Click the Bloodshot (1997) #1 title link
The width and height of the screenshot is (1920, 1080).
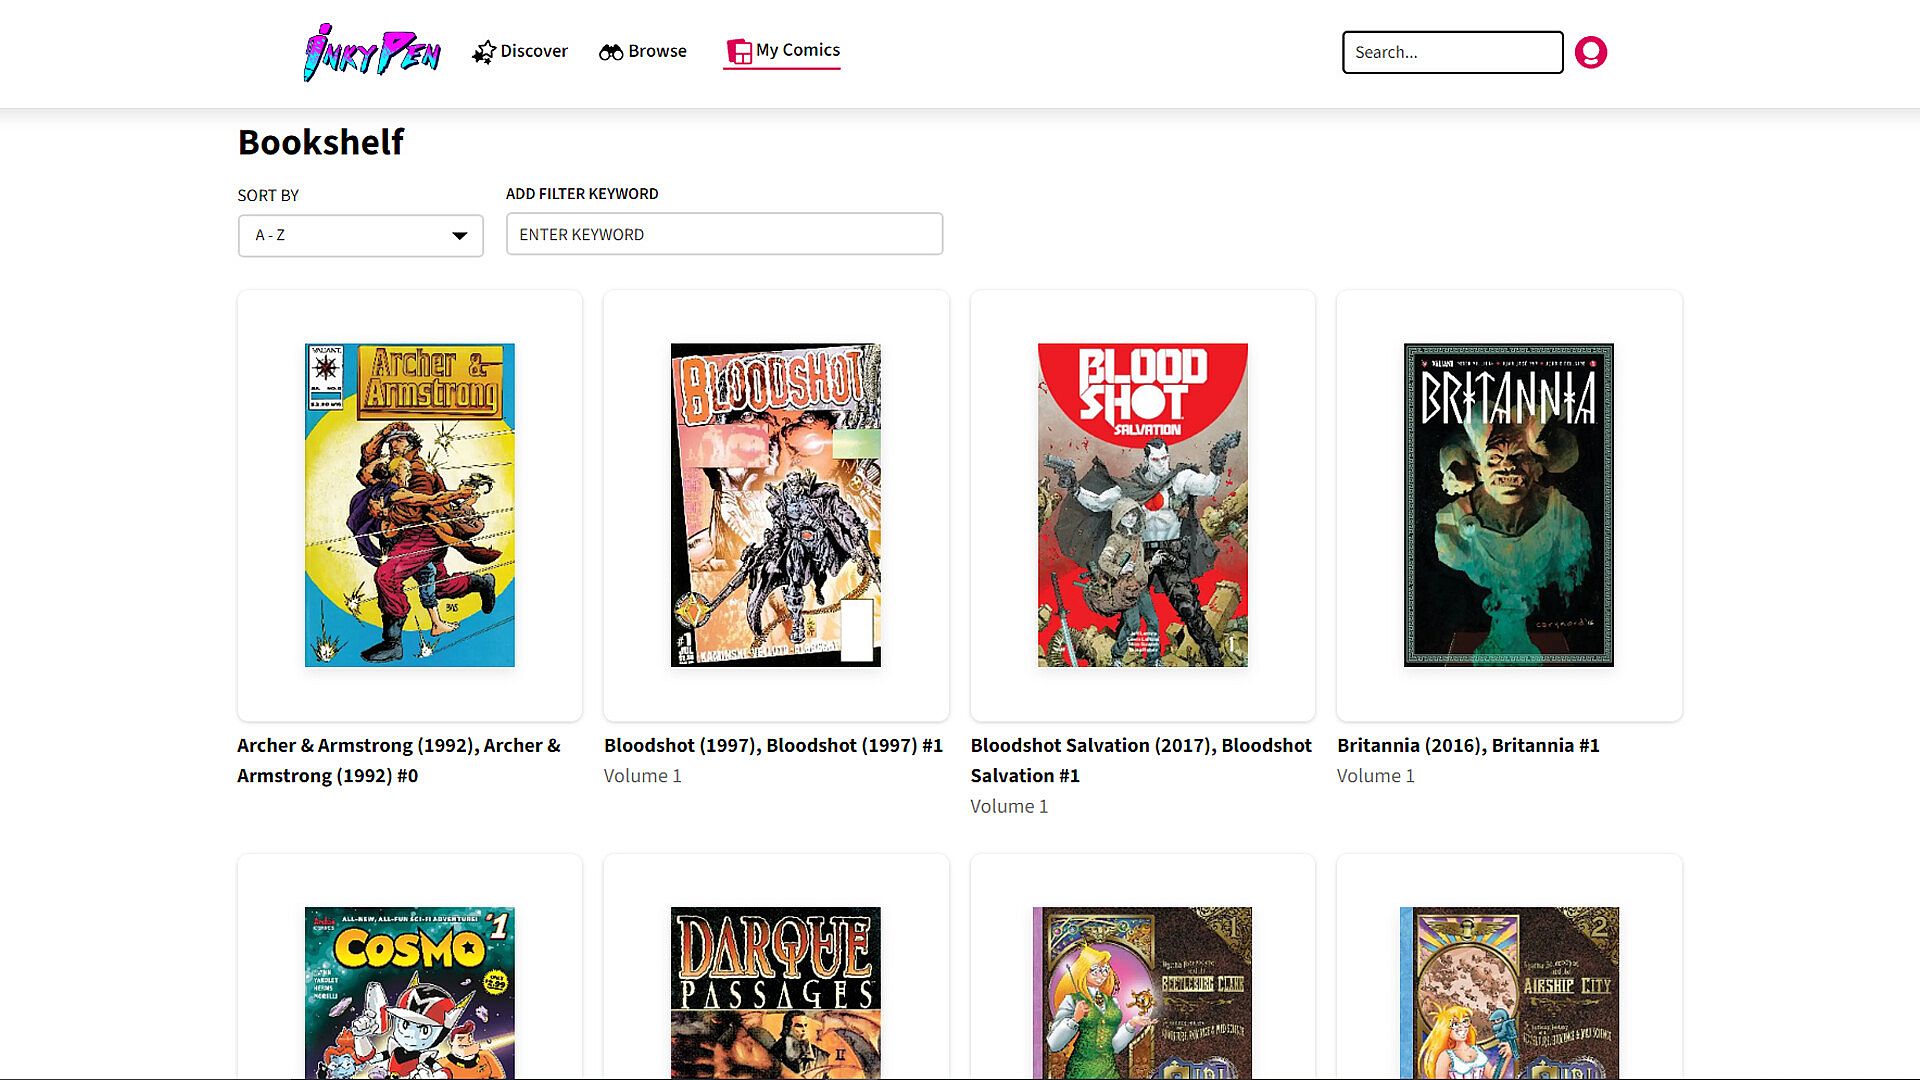tap(772, 745)
